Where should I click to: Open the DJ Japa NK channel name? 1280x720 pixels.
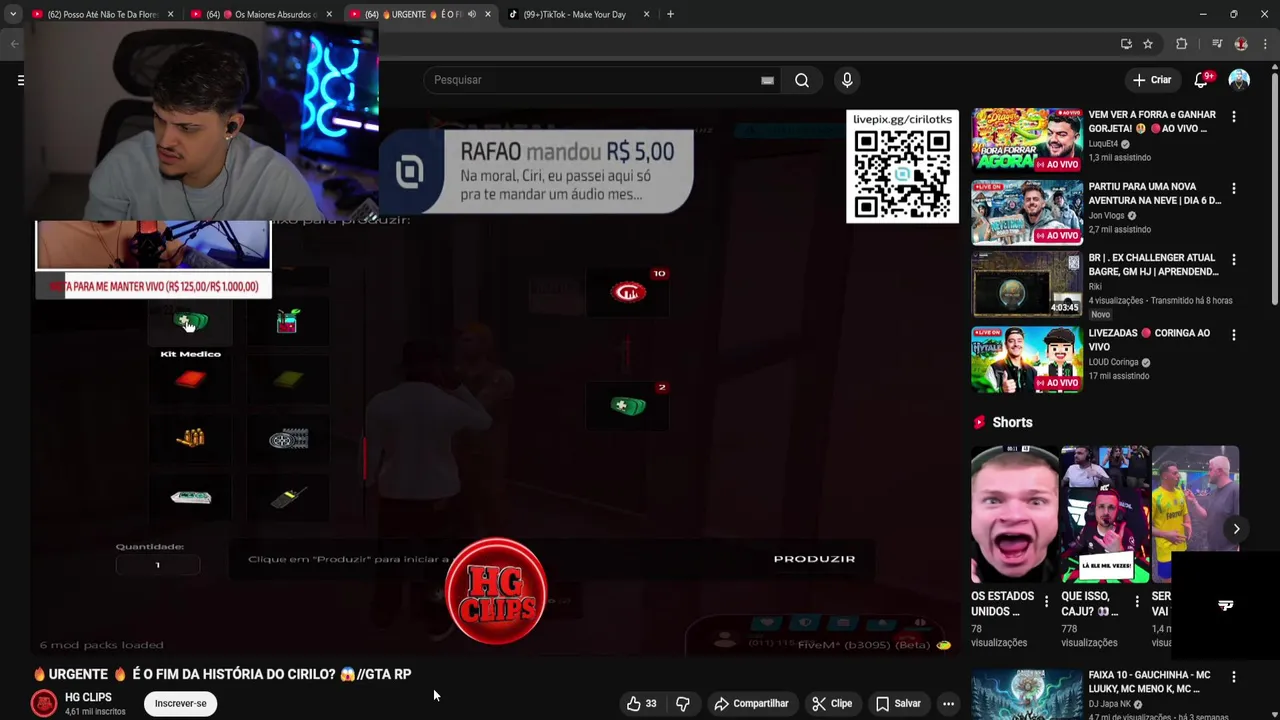[1110, 704]
